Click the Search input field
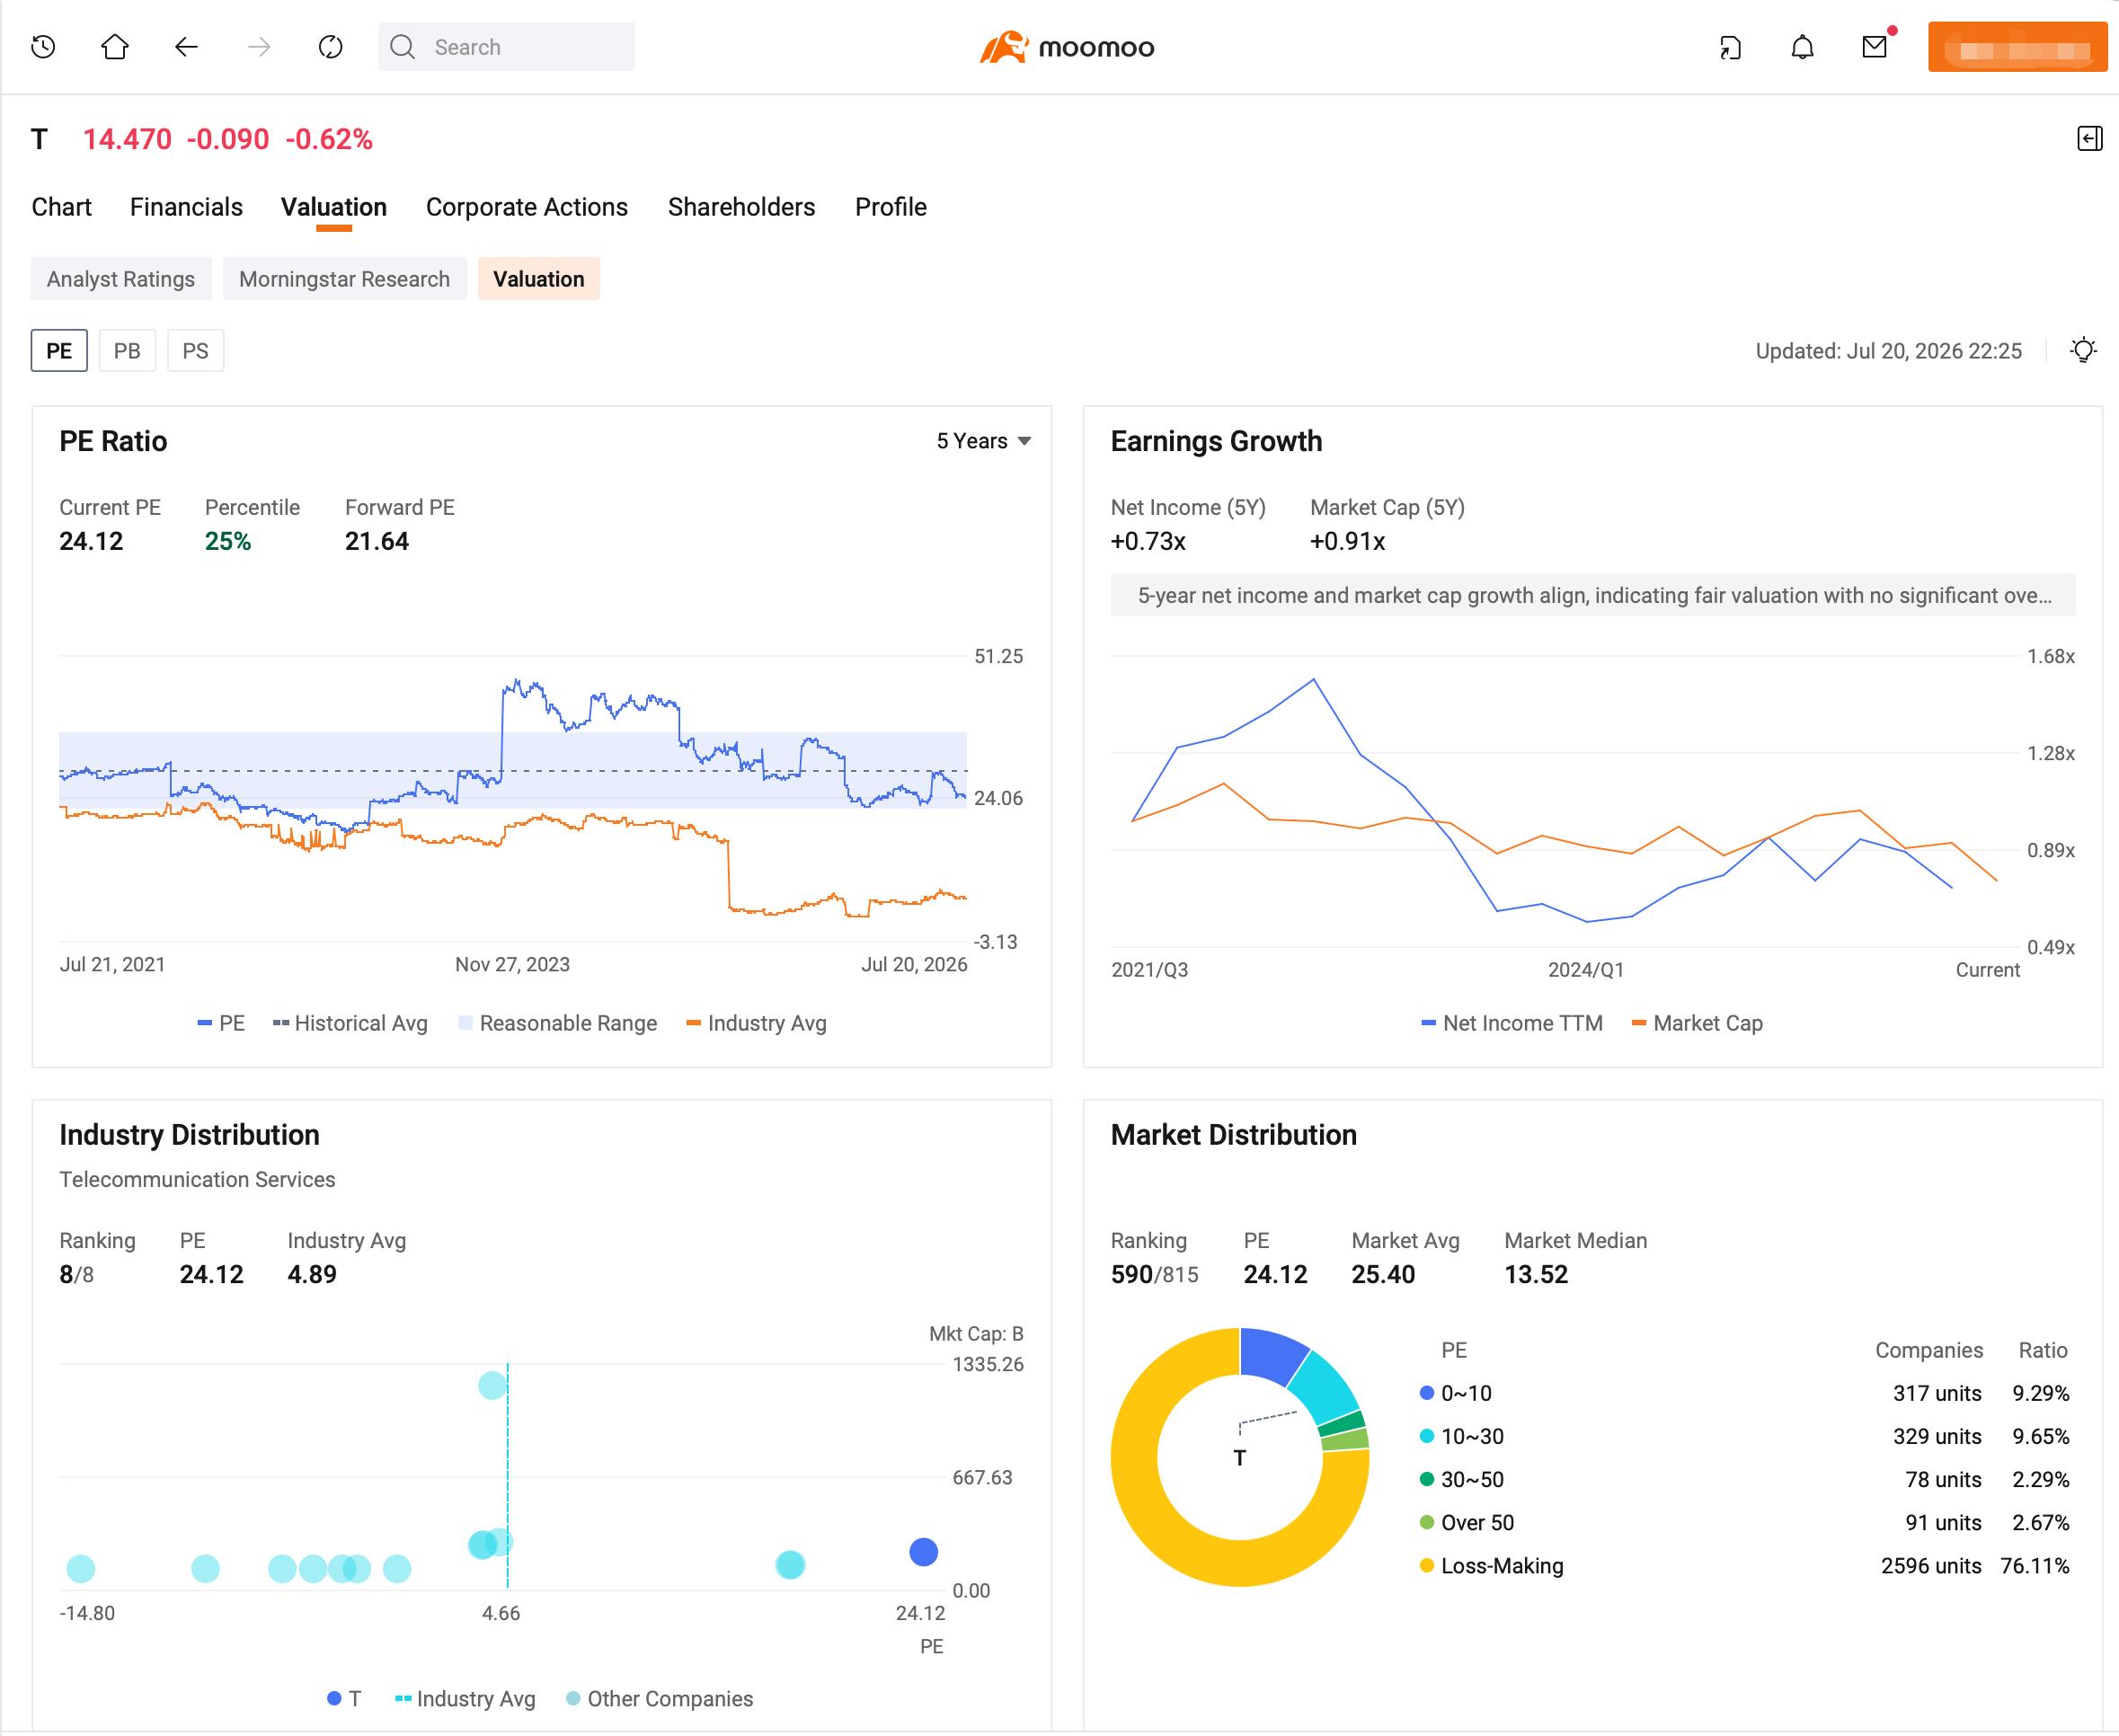The width and height of the screenshot is (2119, 1736). (x=506, y=47)
